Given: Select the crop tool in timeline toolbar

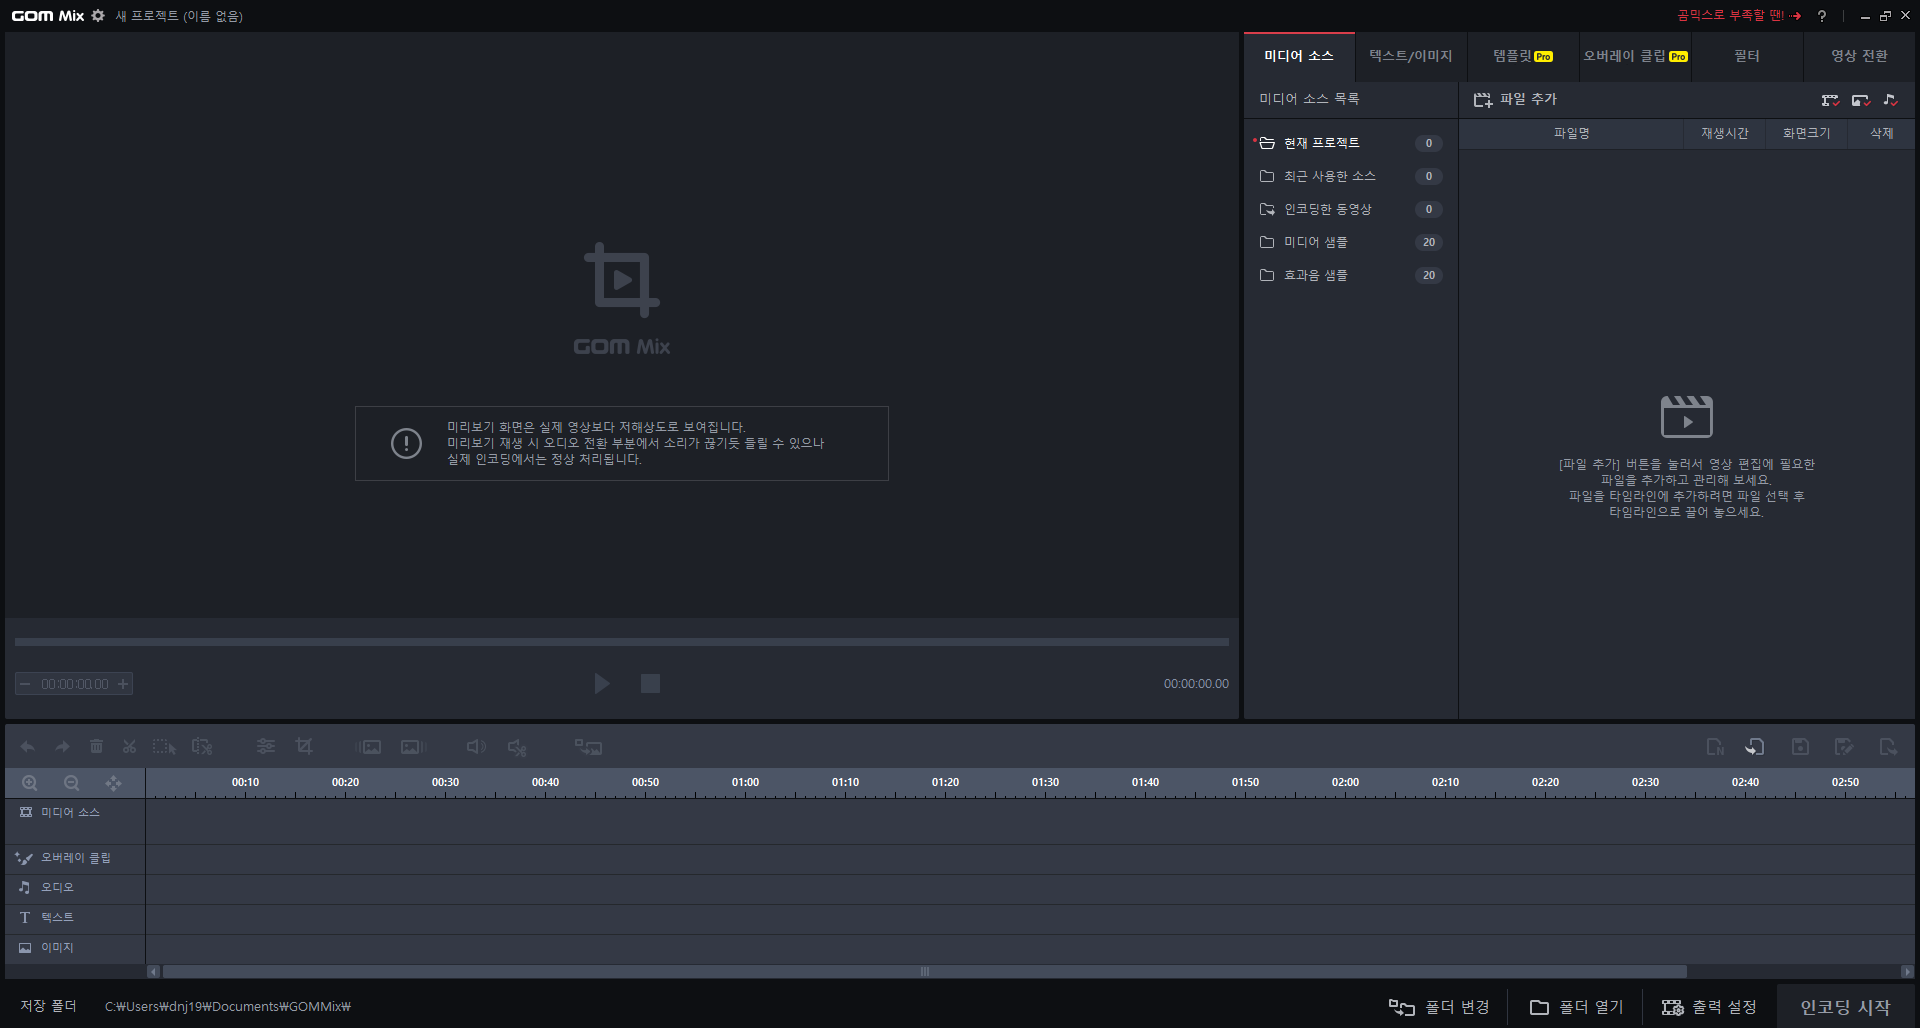Looking at the screenshot, I should [304, 746].
